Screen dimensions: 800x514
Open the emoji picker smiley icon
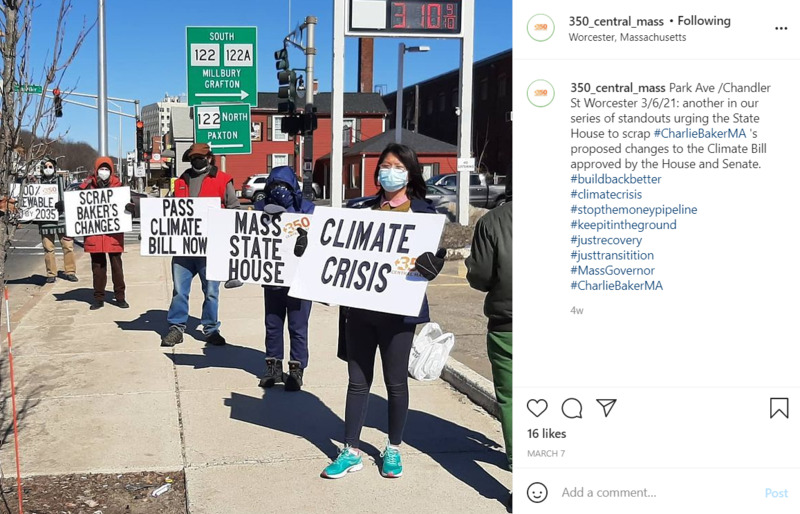point(537,493)
